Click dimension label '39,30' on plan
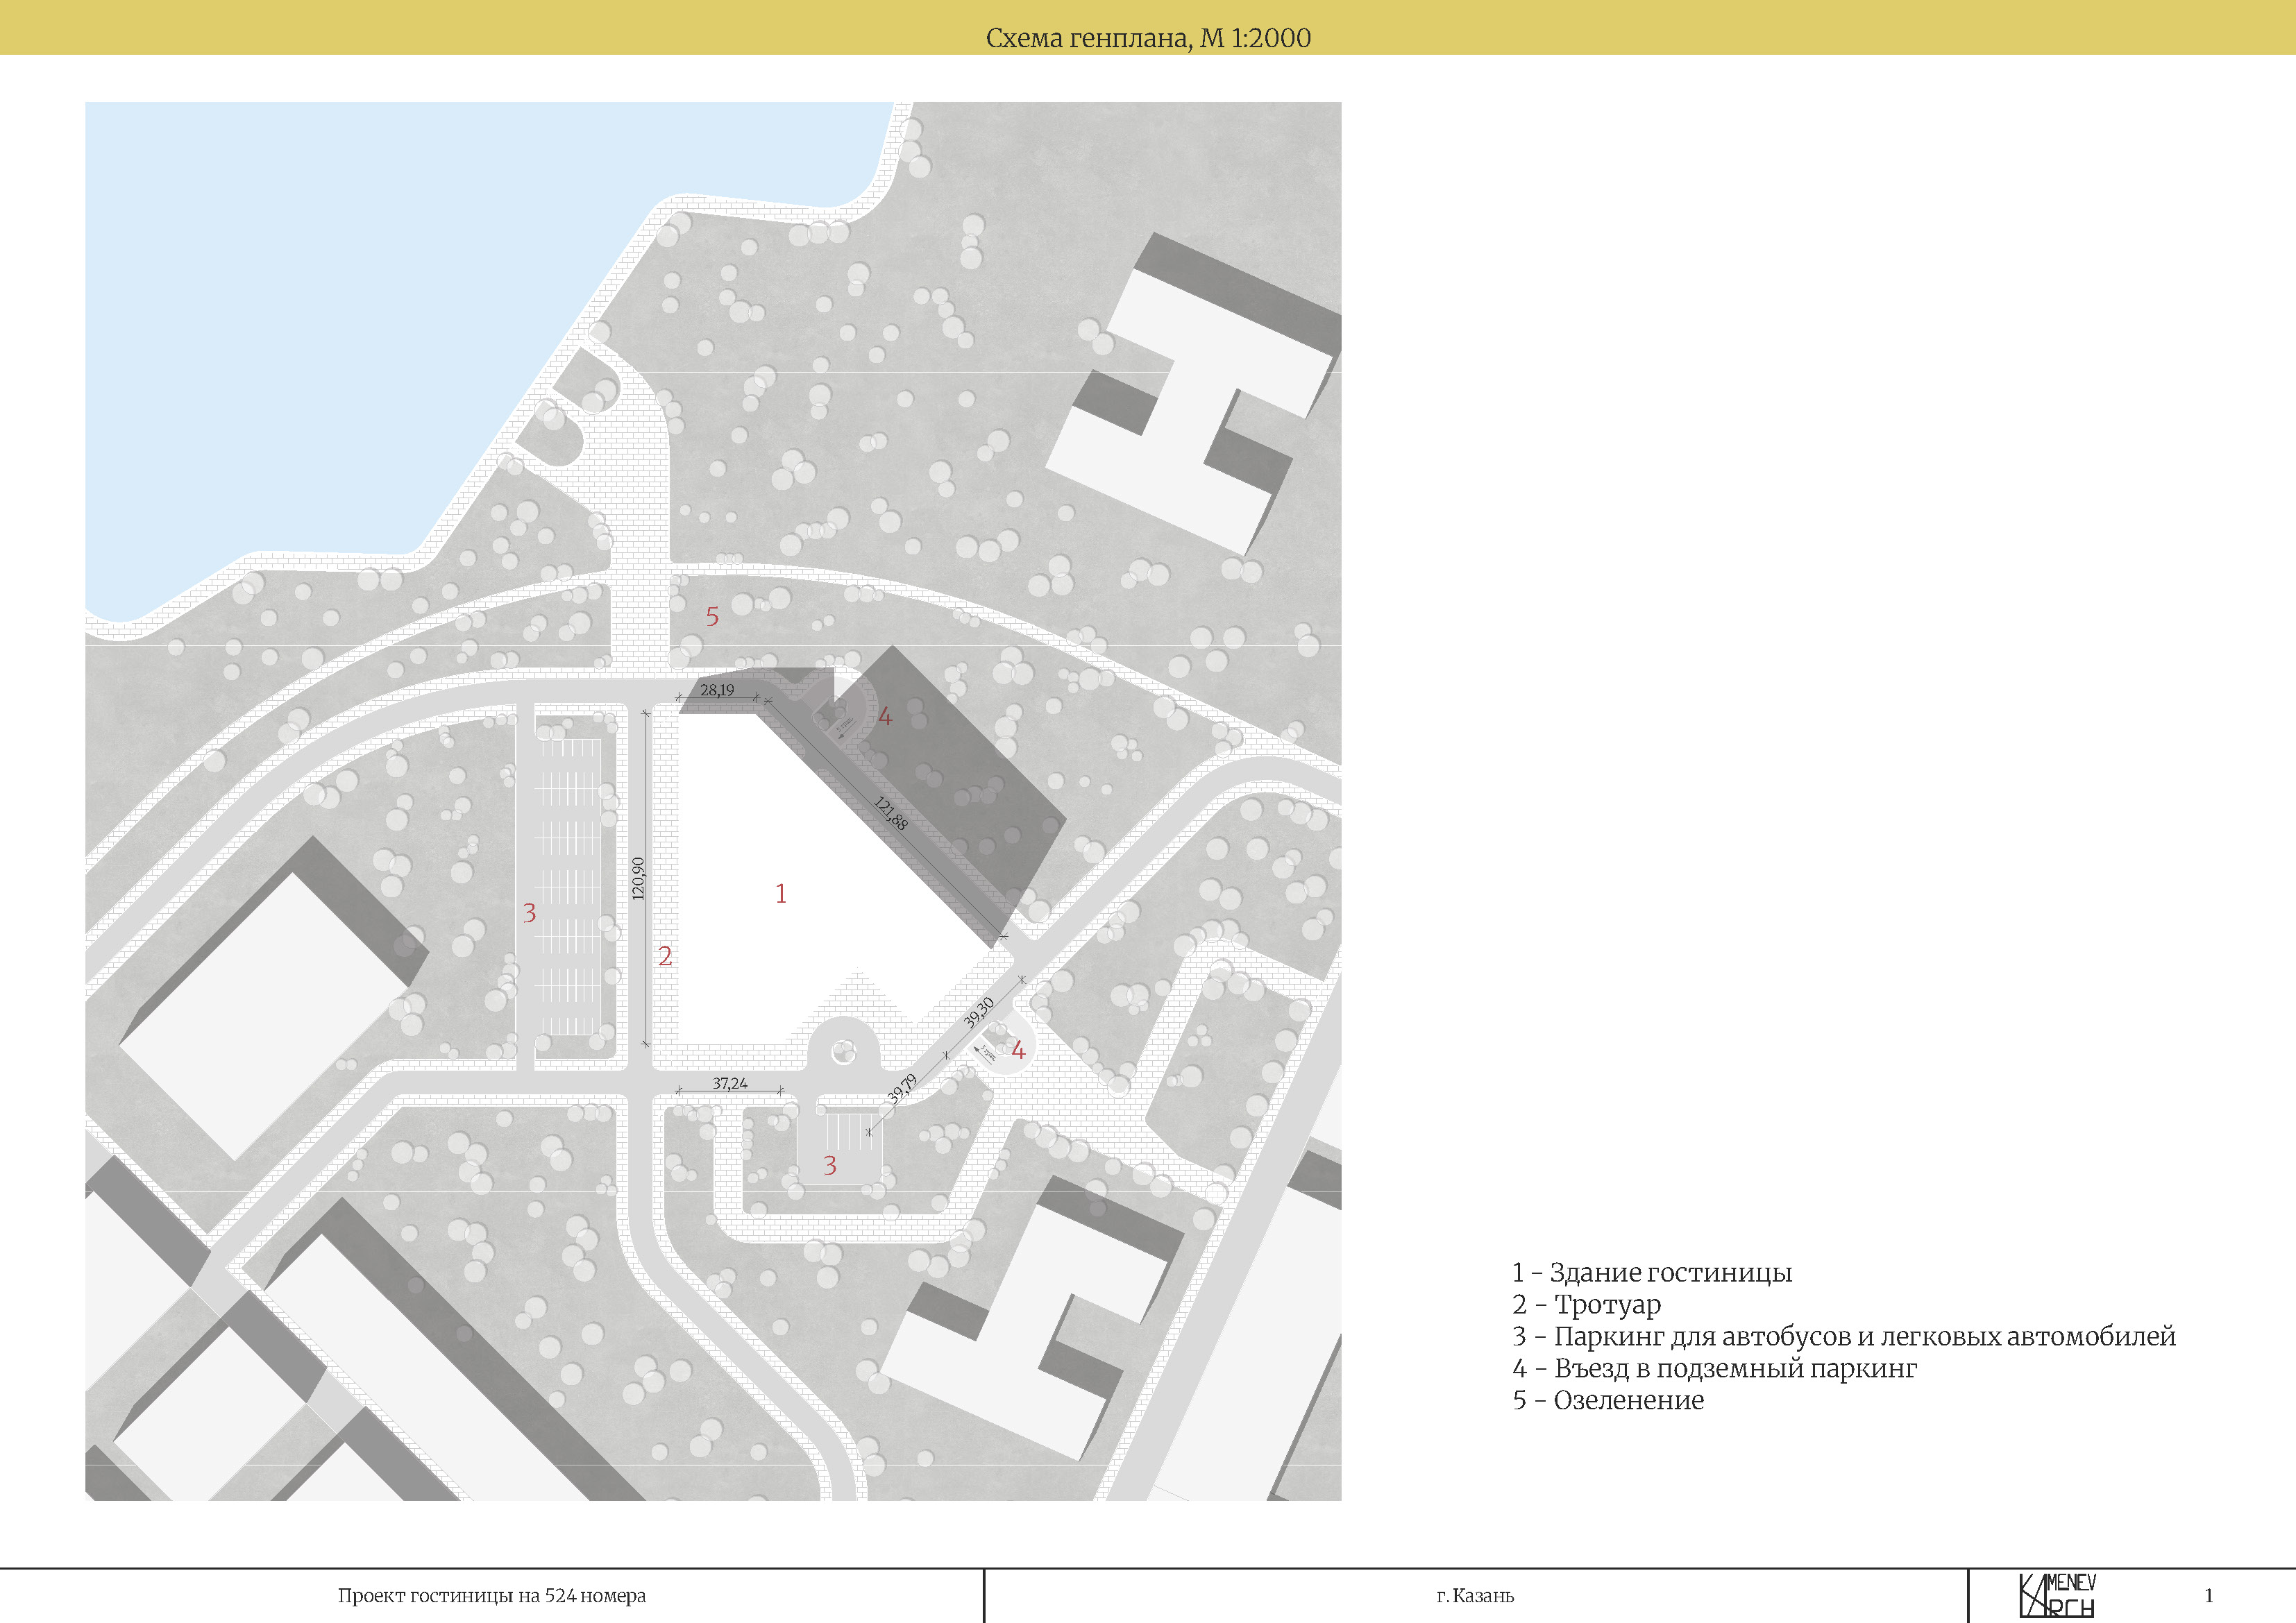 (x=979, y=1012)
